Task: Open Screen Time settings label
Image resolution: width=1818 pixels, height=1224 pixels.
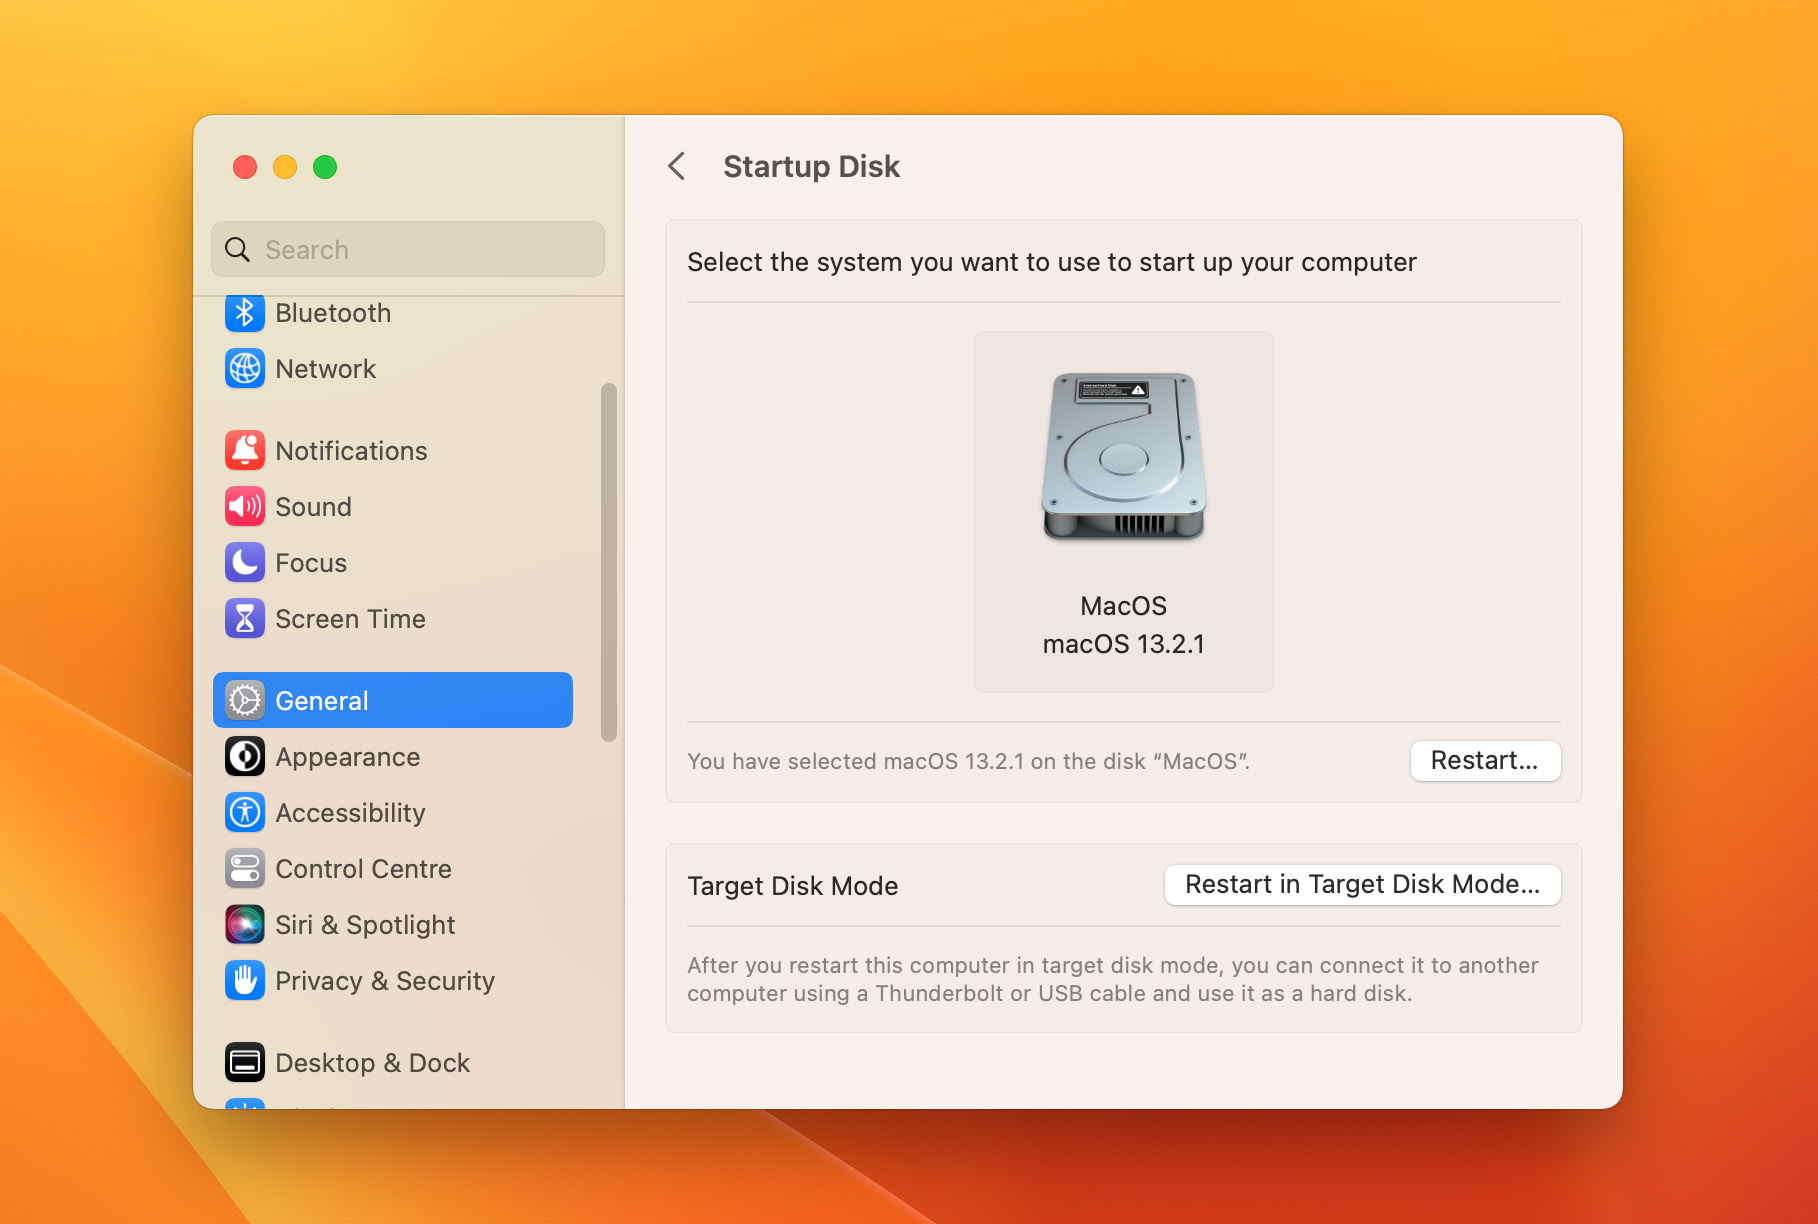Action: [350, 619]
